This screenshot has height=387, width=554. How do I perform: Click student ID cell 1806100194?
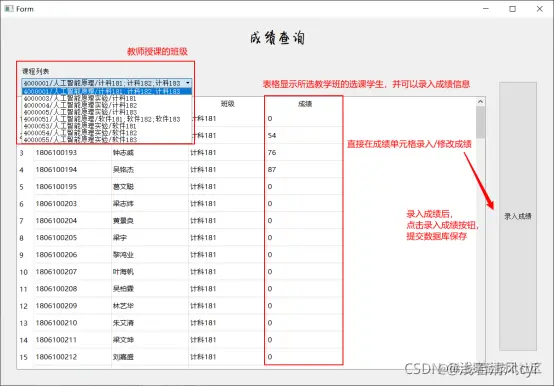[72, 169]
